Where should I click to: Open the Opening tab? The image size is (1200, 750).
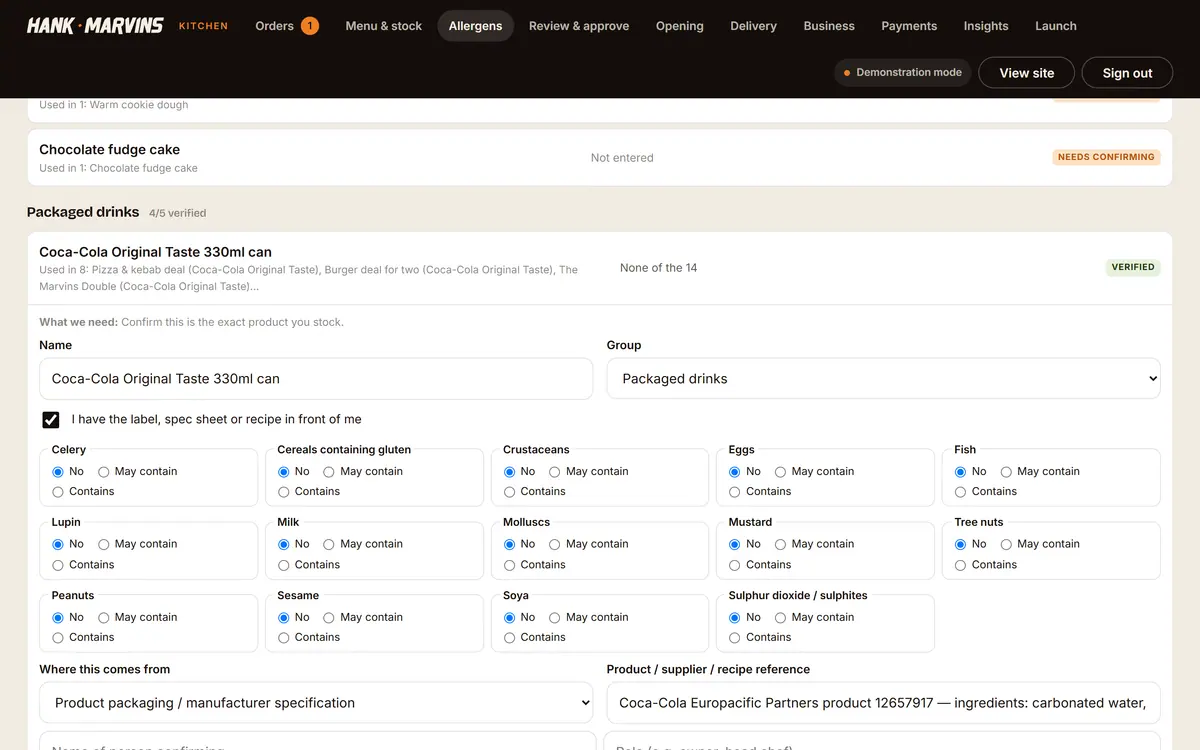click(x=680, y=26)
